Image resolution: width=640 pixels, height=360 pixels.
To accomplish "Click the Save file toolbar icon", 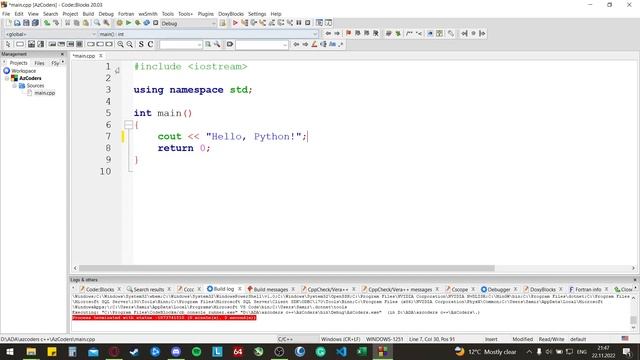I will click(x=26, y=23).
